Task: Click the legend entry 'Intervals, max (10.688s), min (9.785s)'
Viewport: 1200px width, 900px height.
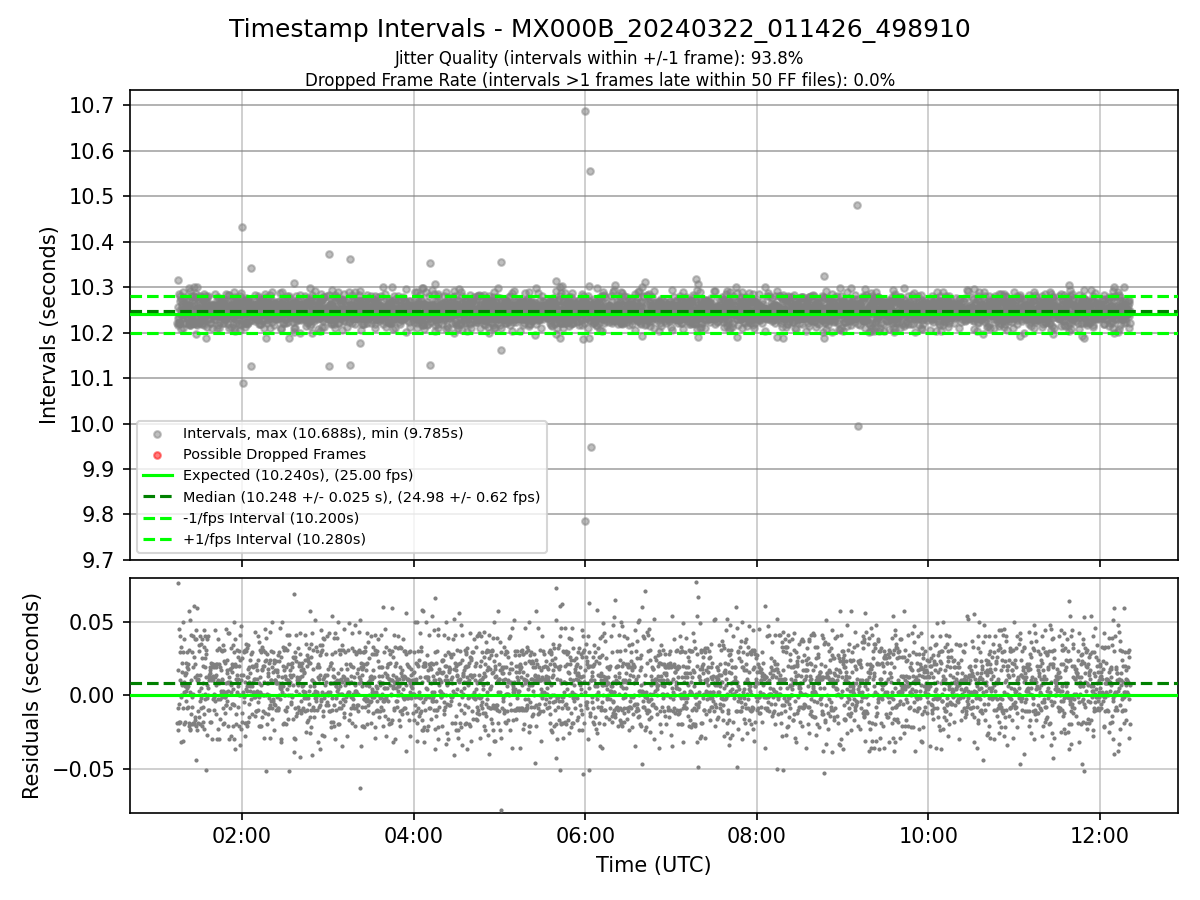Action: [323, 433]
